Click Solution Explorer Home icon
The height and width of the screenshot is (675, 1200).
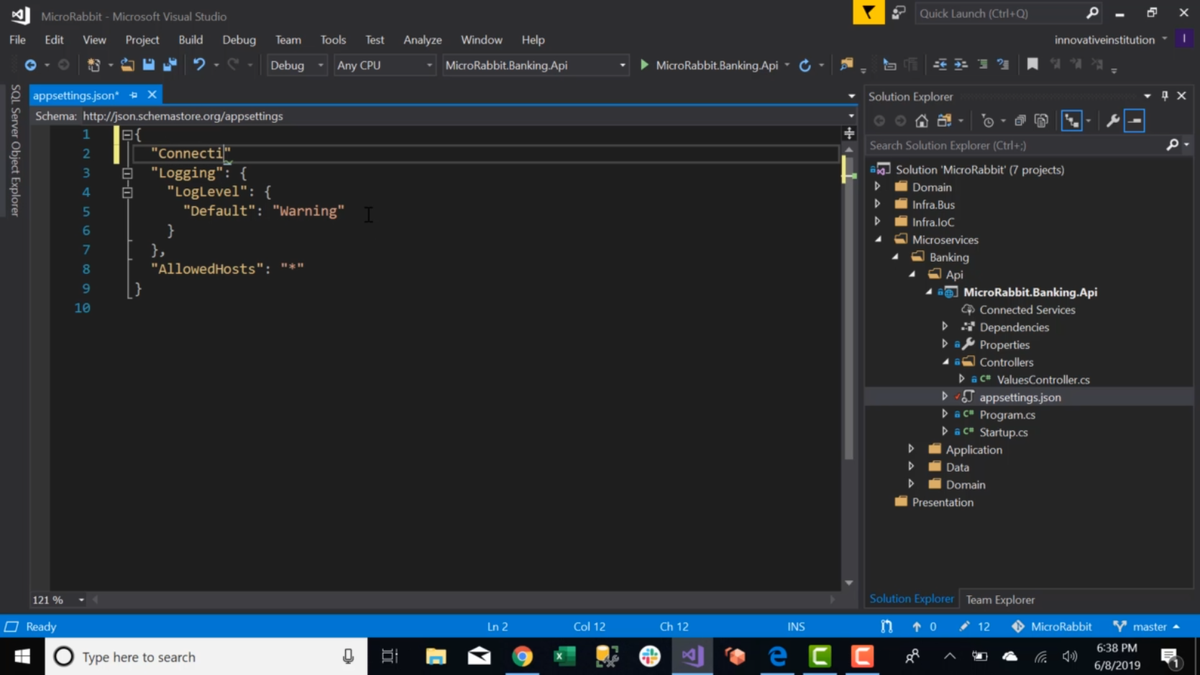tap(921, 121)
